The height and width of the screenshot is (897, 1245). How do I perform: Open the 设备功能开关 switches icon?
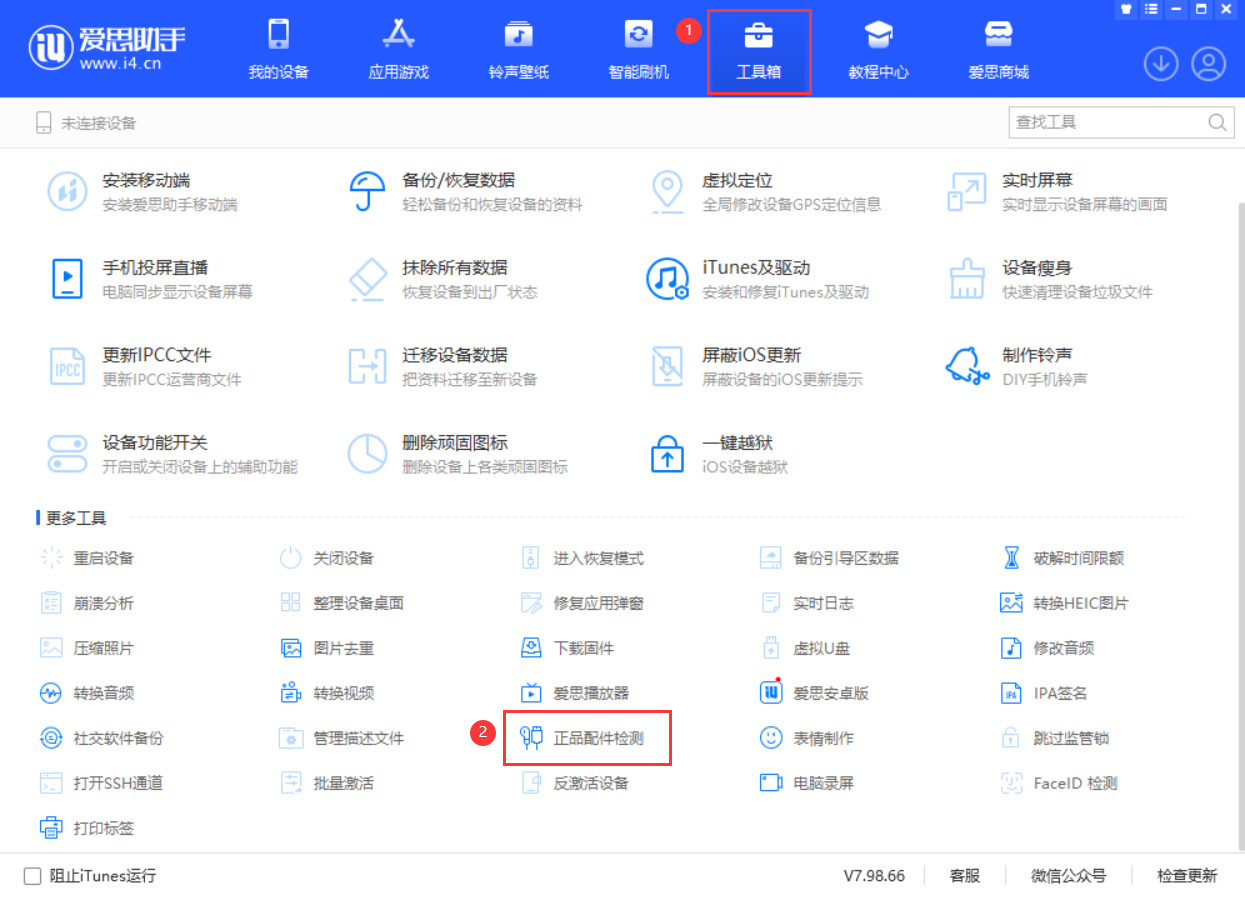pos(68,453)
